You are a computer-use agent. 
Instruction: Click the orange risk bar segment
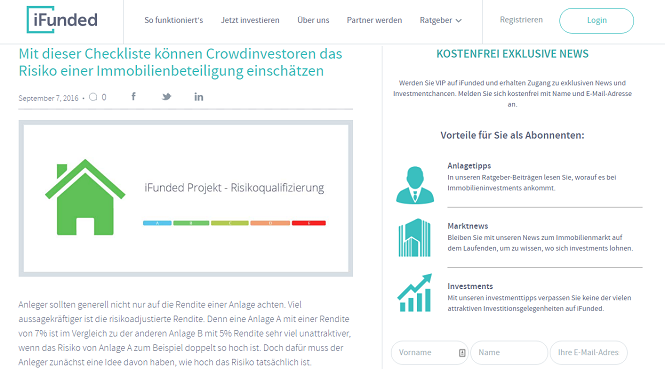pyautogui.click(x=270, y=223)
